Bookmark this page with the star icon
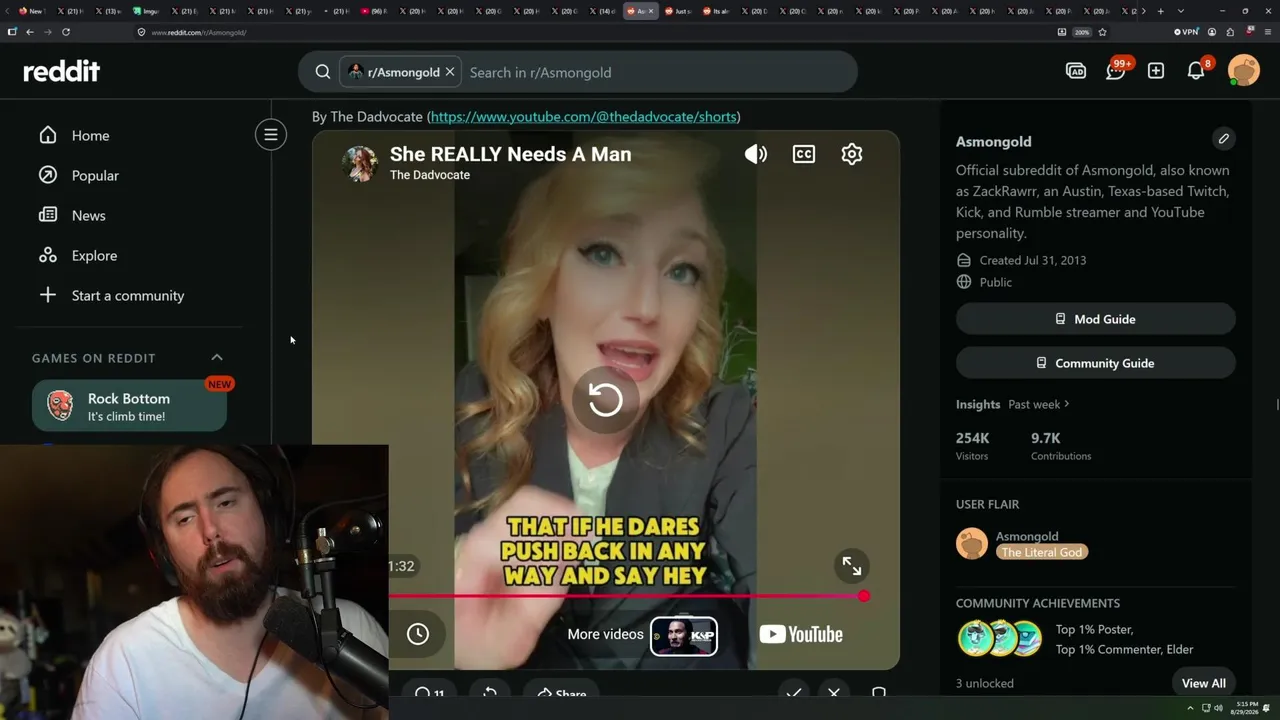 click(1102, 32)
